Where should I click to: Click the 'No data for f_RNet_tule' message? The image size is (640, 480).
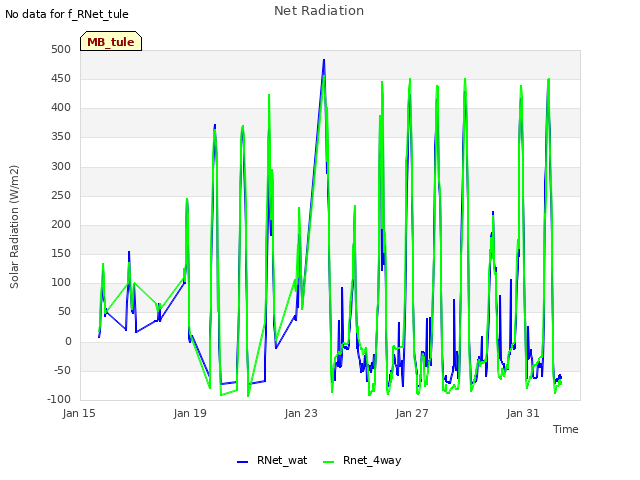(67, 14)
